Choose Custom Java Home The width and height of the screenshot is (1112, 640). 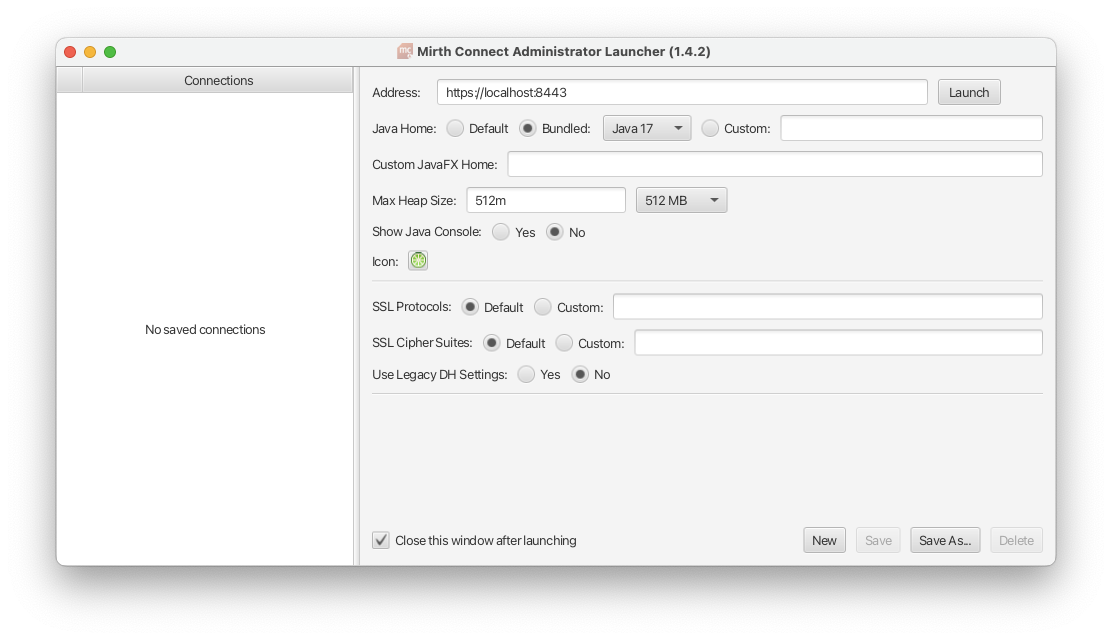pyautogui.click(x=710, y=128)
